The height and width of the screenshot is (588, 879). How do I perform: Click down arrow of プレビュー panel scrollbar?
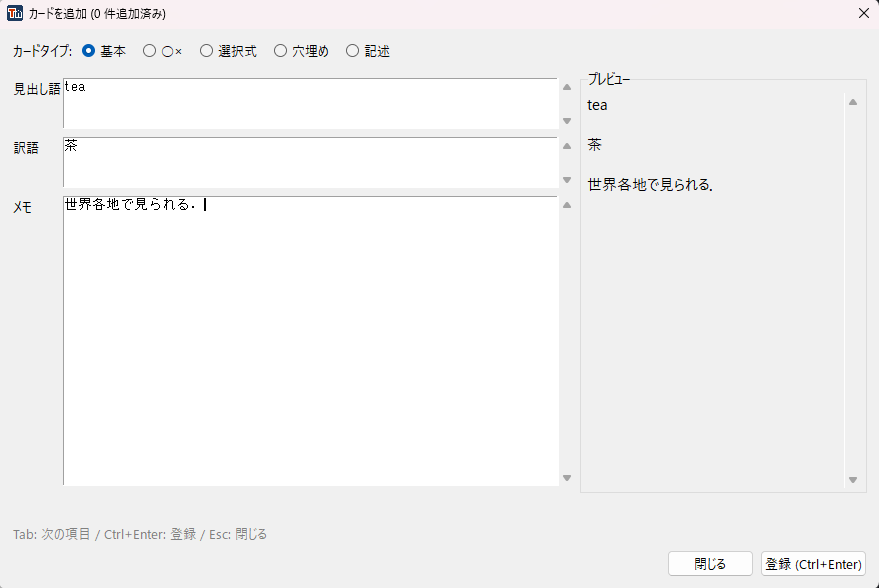pos(853,480)
